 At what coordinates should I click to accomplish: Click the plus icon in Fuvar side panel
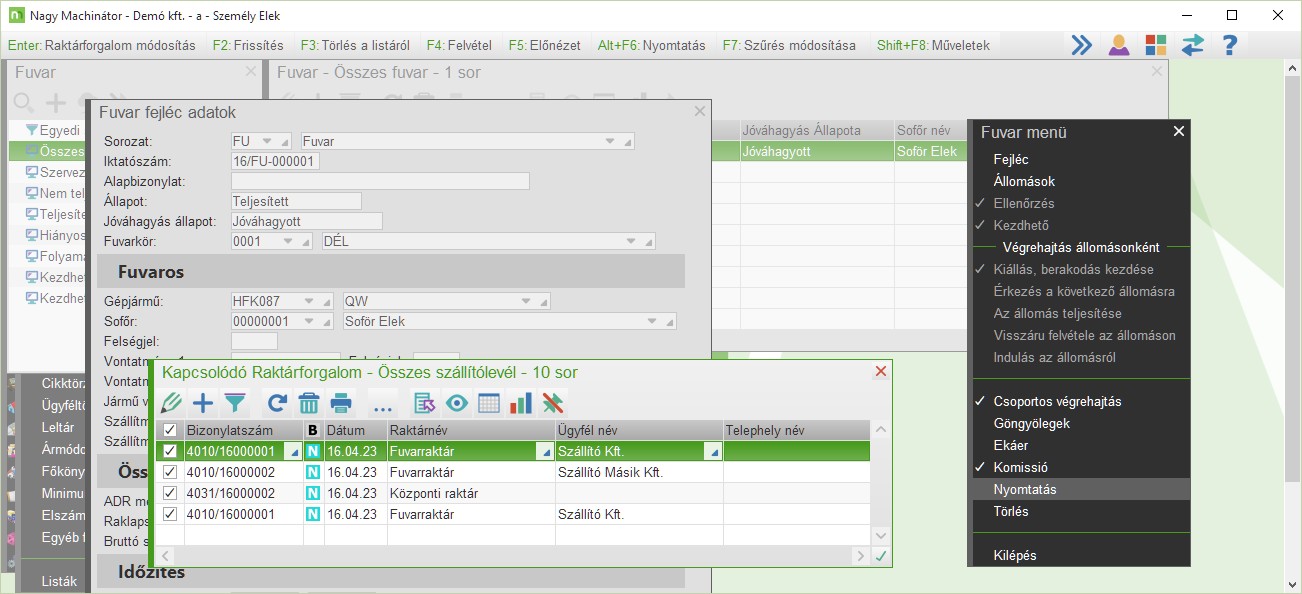coord(56,103)
